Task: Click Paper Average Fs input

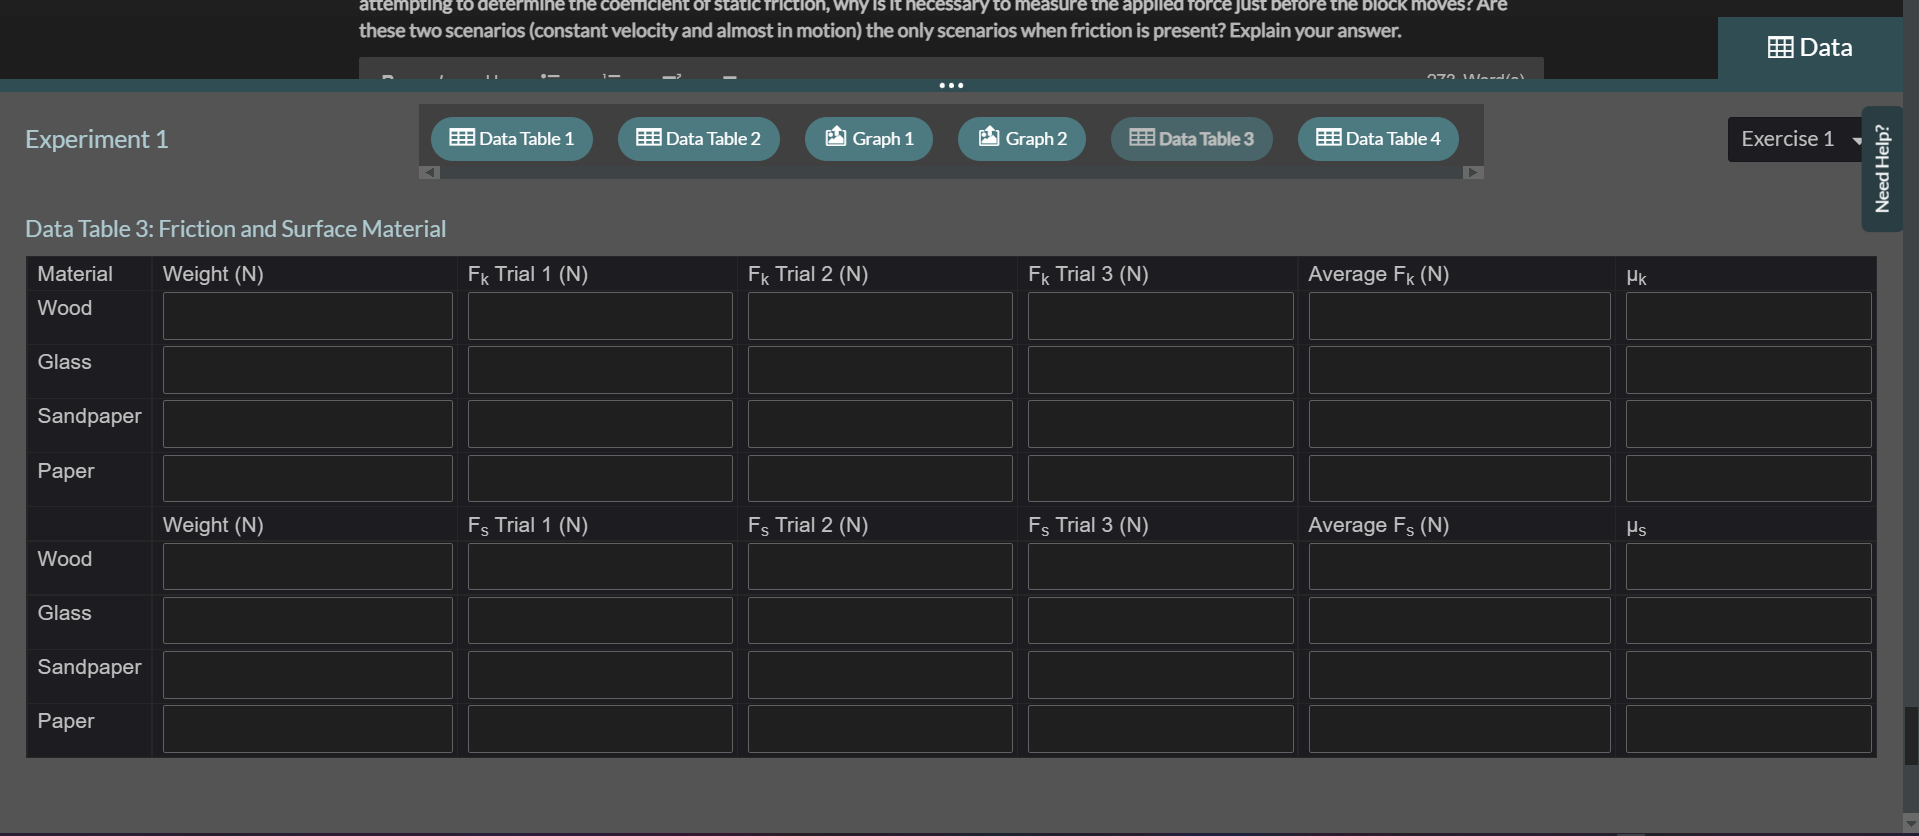Action: (1460, 729)
